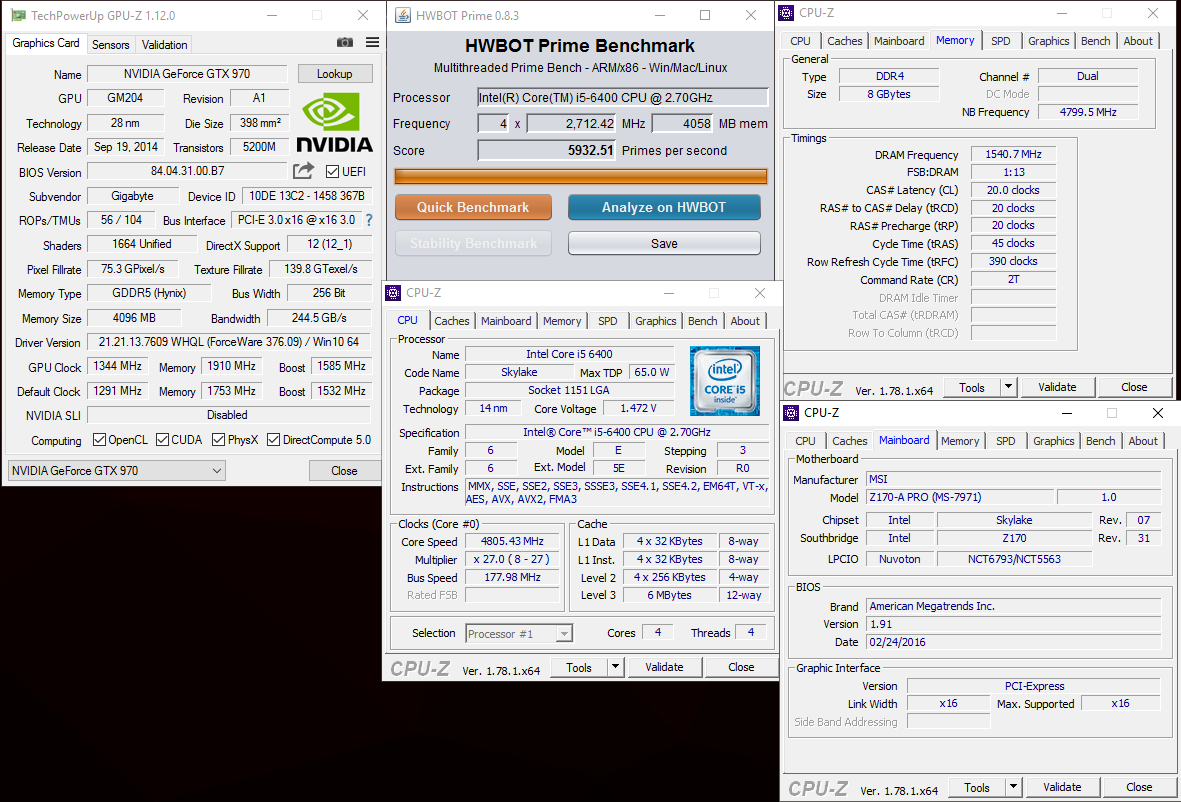Open CPU tab in CPU-Z Mainboard window
This screenshot has height=802, width=1181.
point(805,441)
